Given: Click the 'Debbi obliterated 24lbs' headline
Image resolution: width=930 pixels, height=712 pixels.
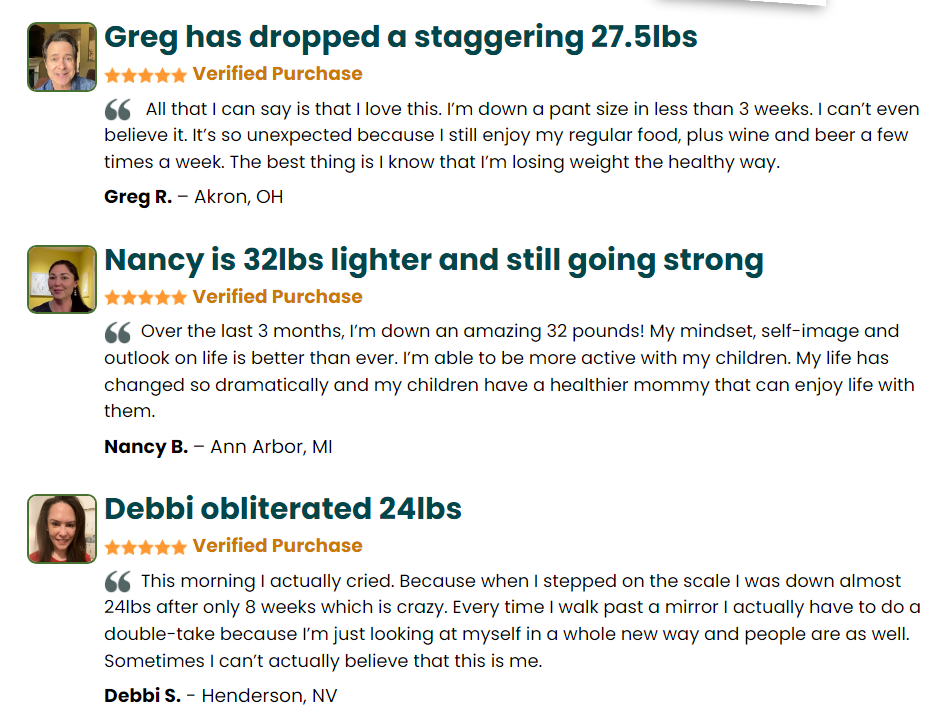Looking at the screenshot, I should pos(283,509).
